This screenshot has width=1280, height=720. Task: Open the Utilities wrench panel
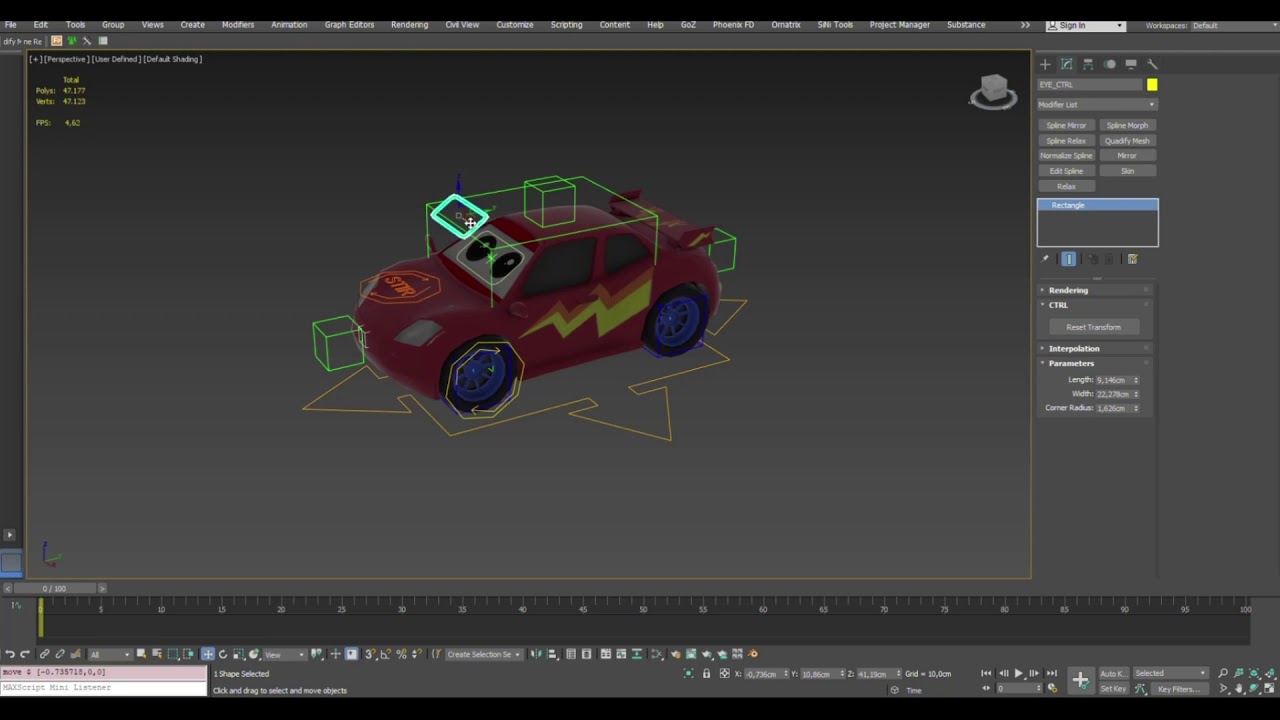(1152, 64)
